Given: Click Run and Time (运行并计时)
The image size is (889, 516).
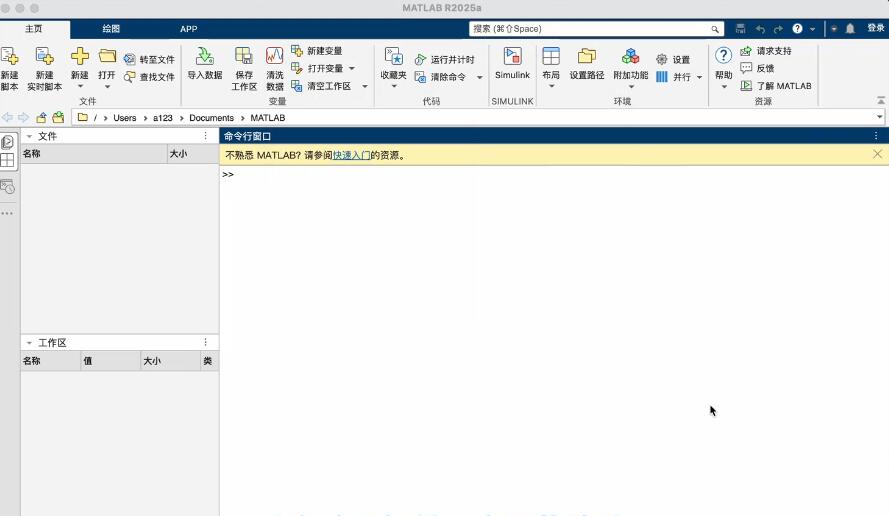Looking at the screenshot, I should [x=444, y=60].
